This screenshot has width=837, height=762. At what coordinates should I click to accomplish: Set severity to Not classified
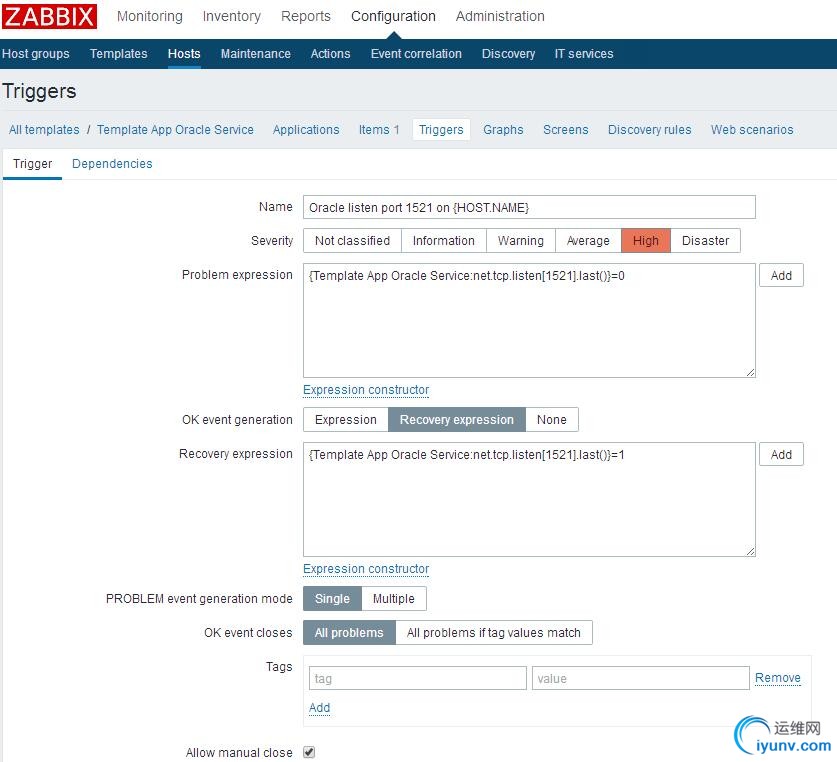(352, 241)
